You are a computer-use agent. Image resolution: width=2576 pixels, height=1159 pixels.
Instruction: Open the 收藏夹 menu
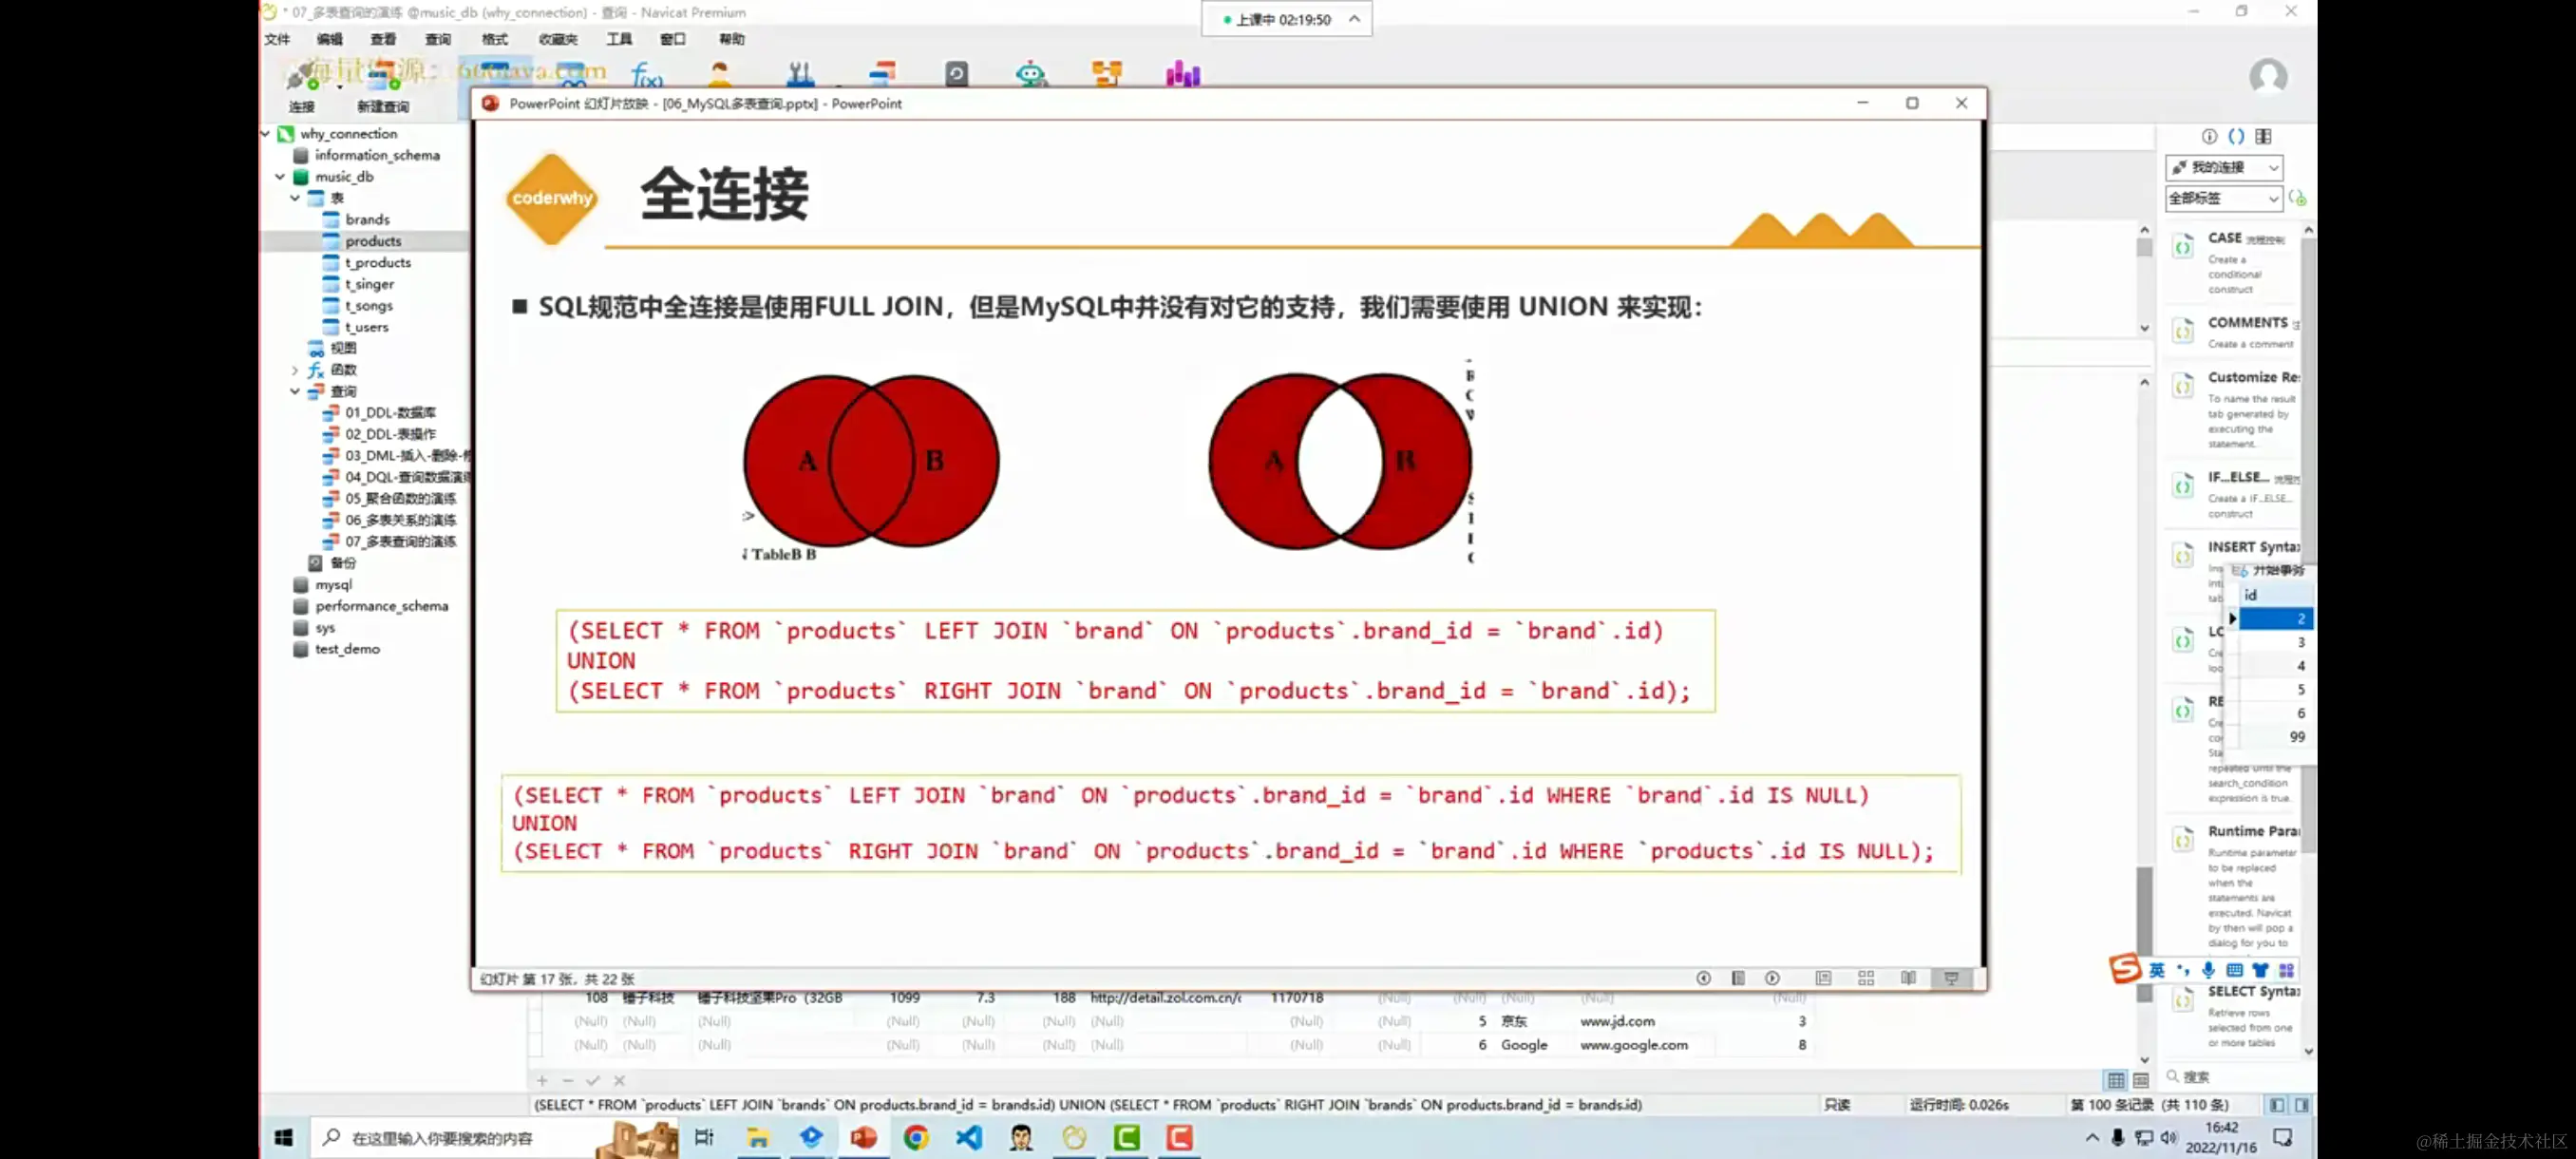pyautogui.click(x=557, y=39)
